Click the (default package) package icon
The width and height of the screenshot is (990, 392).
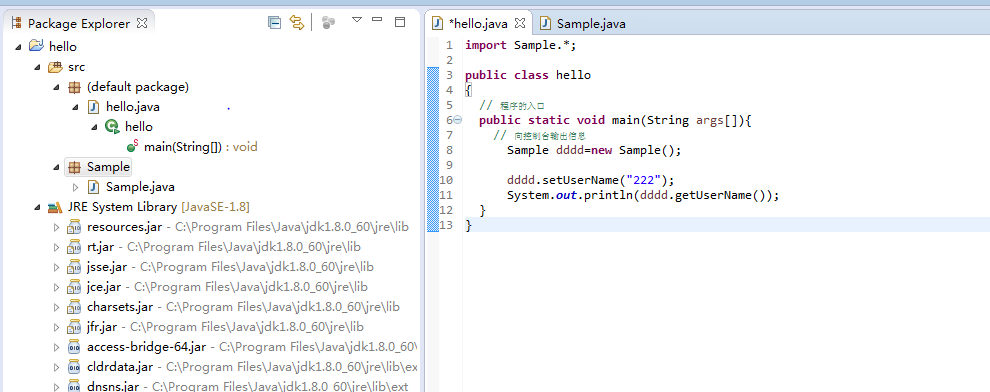point(75,87)
